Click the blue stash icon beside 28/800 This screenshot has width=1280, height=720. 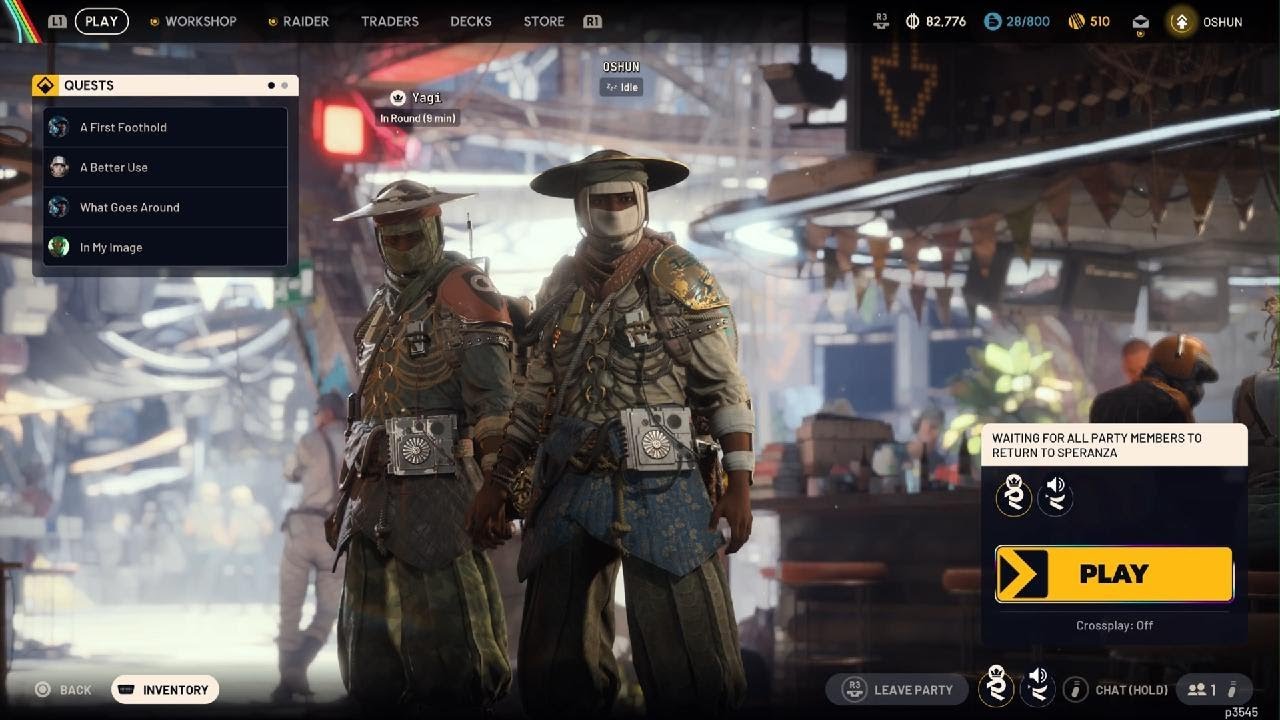tap(992, 21)
